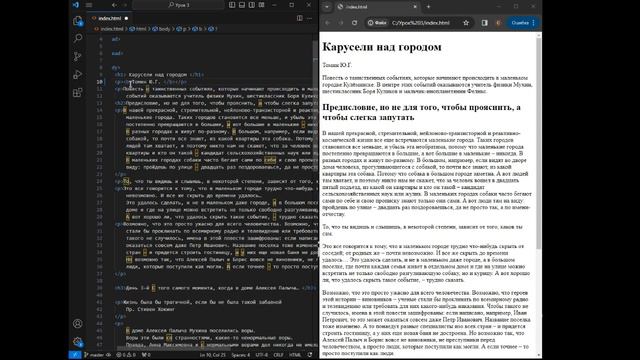
Task: Click the unsaved dot on index.html tab
Action: pyautogui.click(x=126, y=18)
